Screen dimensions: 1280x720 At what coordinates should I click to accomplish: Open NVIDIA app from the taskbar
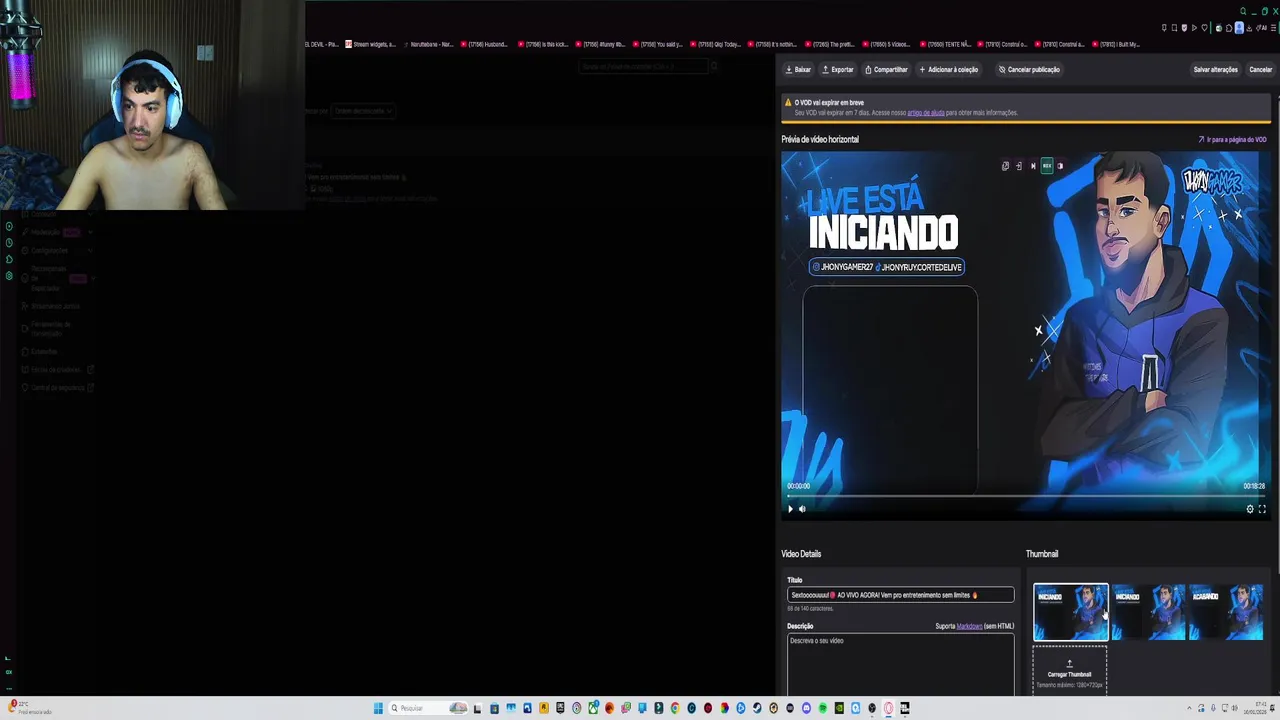(x=839, y=708)
